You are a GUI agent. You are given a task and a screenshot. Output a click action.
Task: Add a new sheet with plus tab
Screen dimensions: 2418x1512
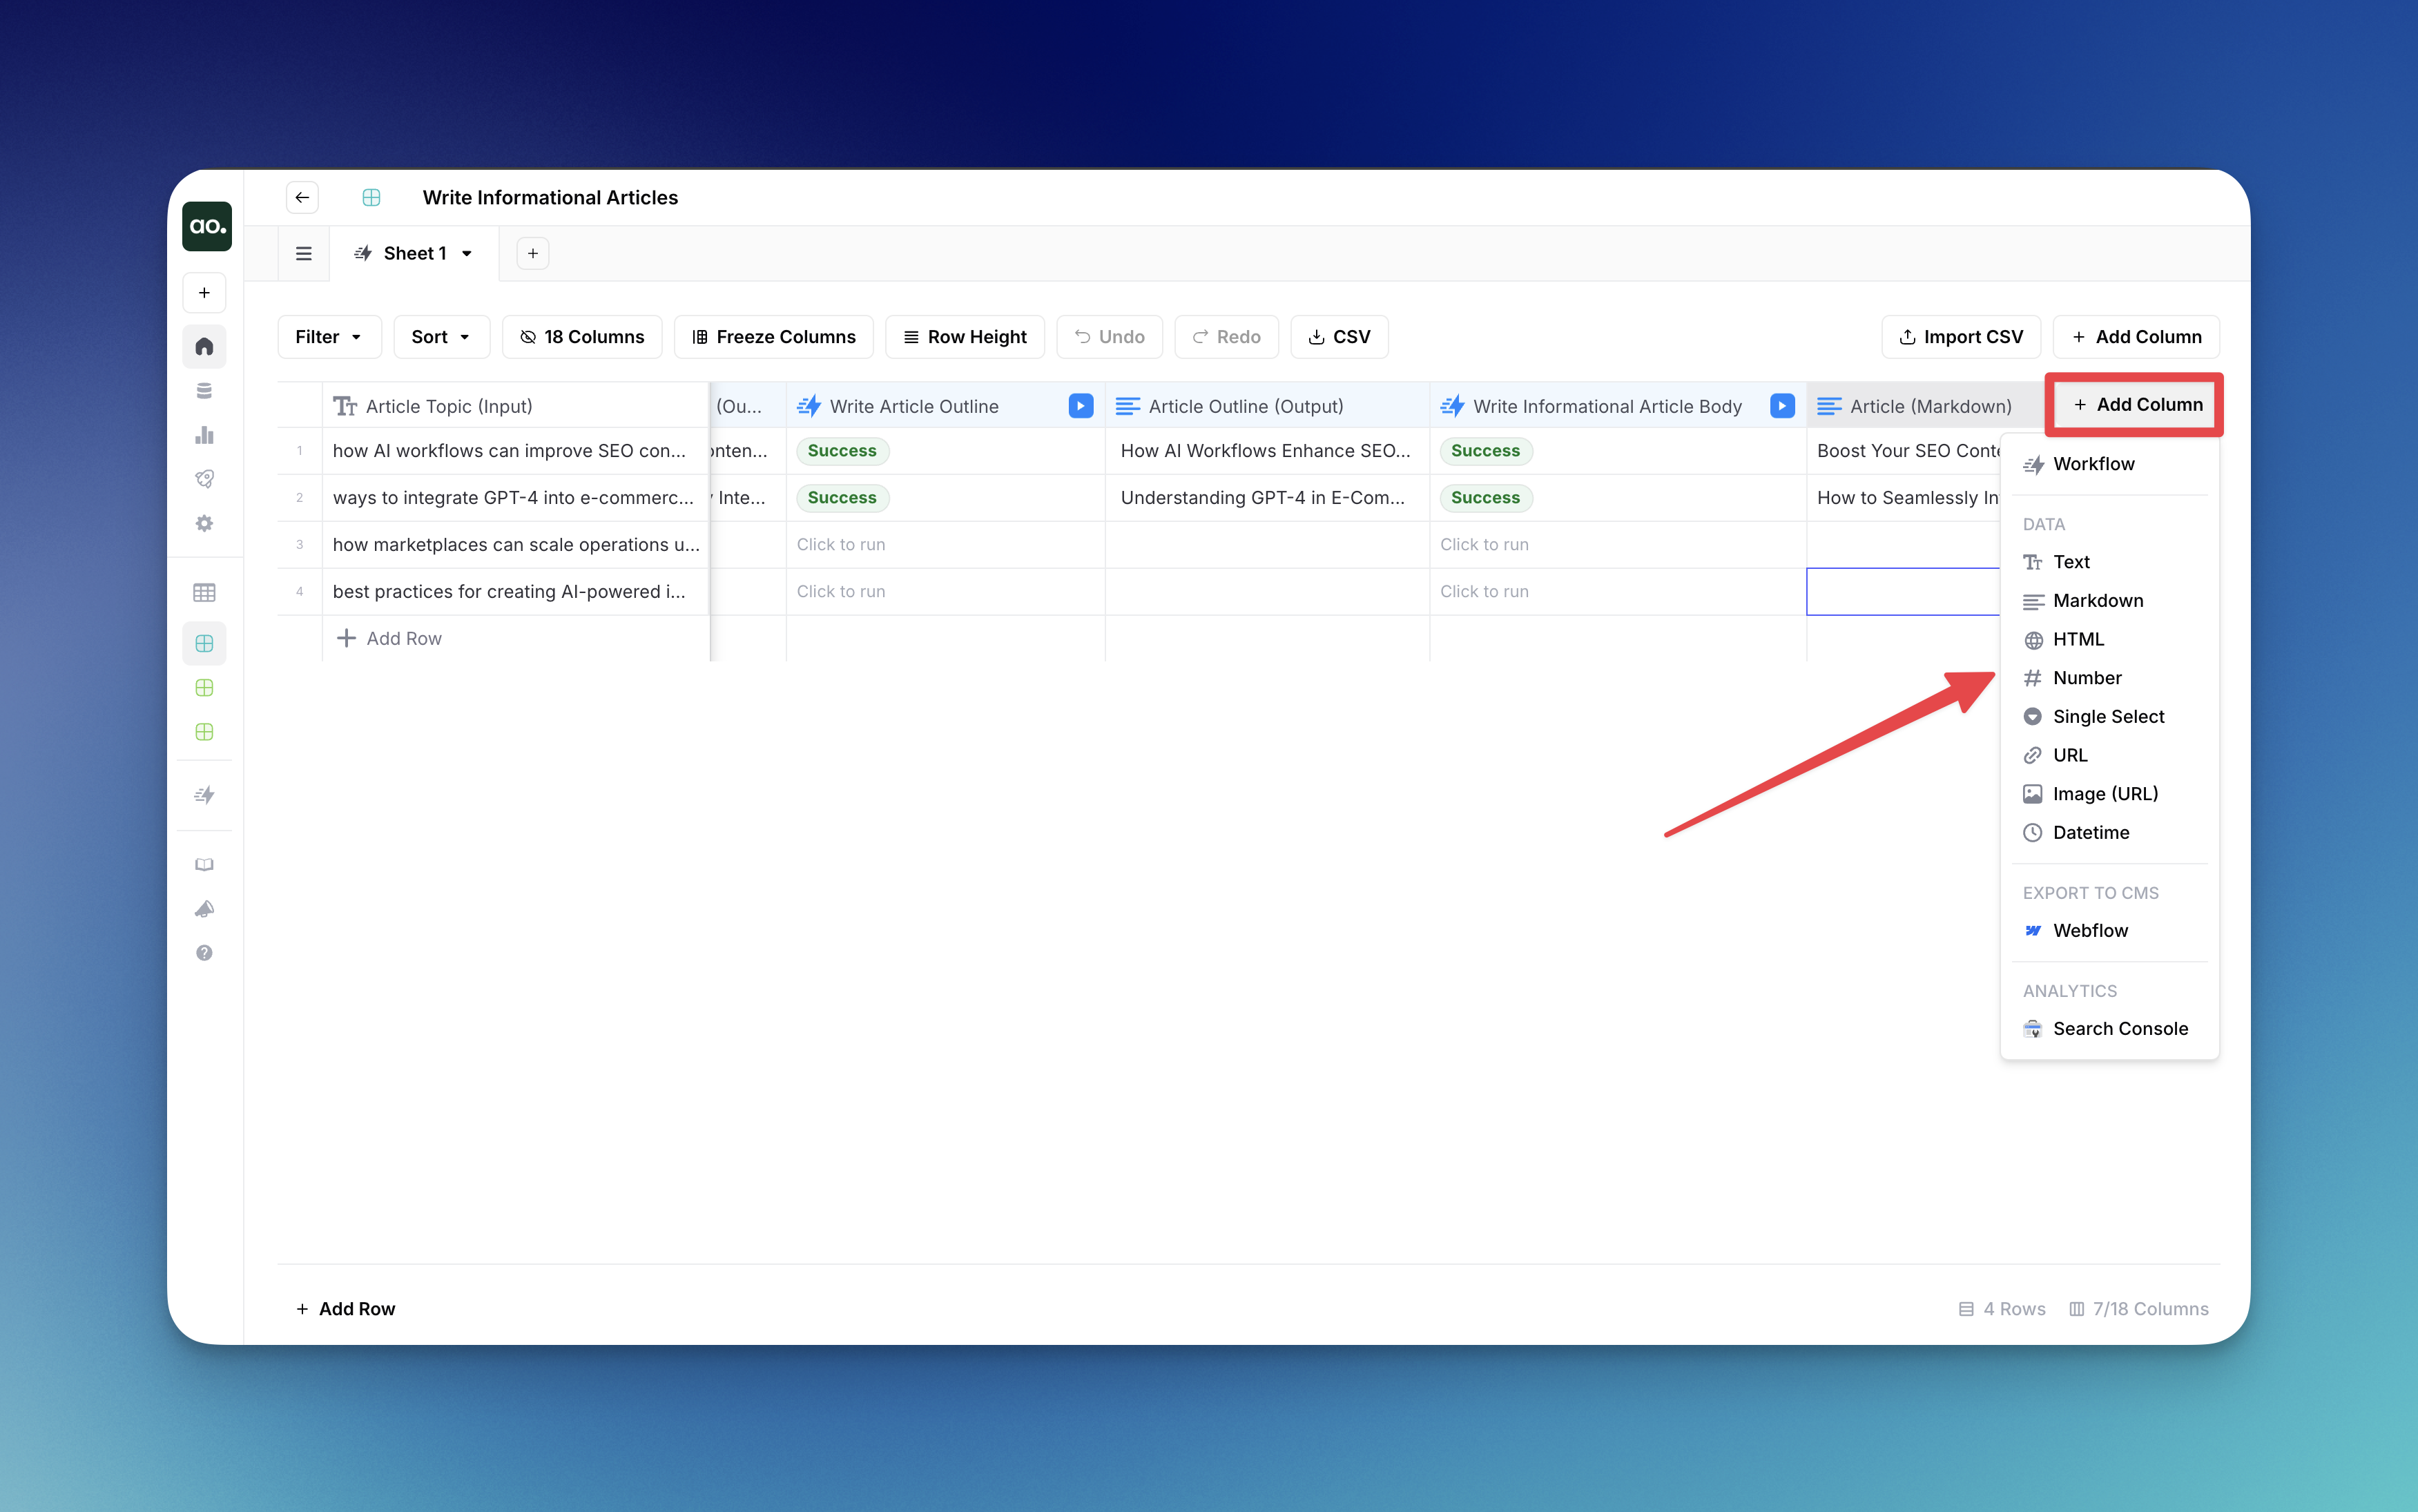point(533,253)
